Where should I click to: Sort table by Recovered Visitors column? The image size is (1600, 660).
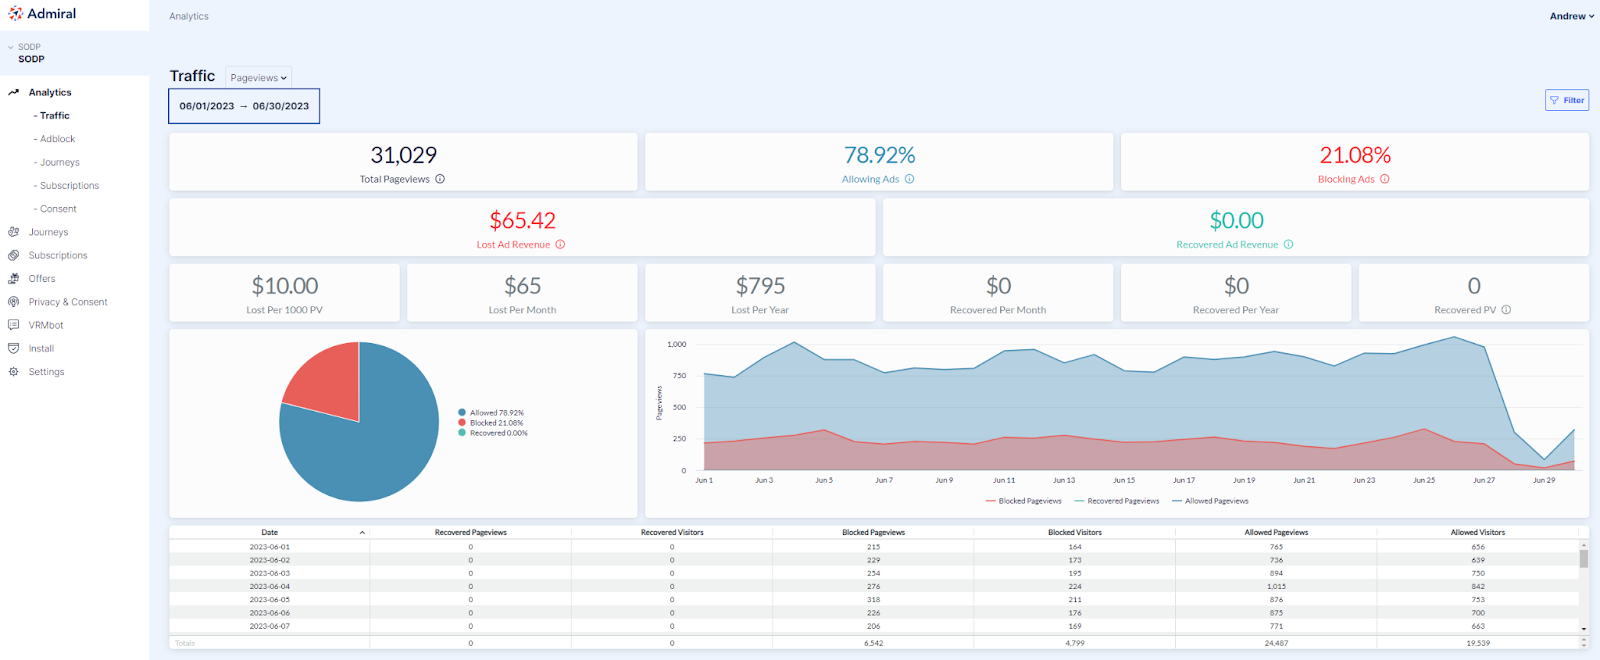point(672,533)
